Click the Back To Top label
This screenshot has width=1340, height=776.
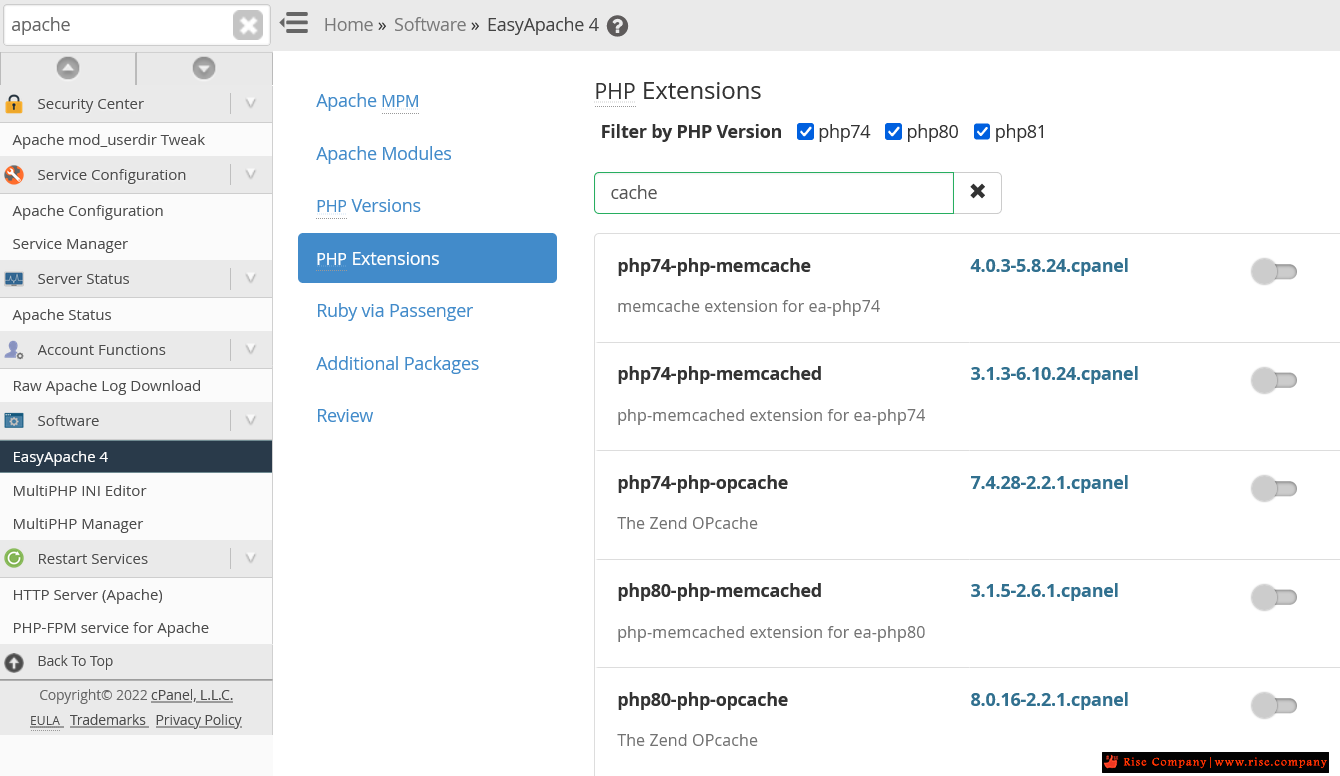pos(75,661)
